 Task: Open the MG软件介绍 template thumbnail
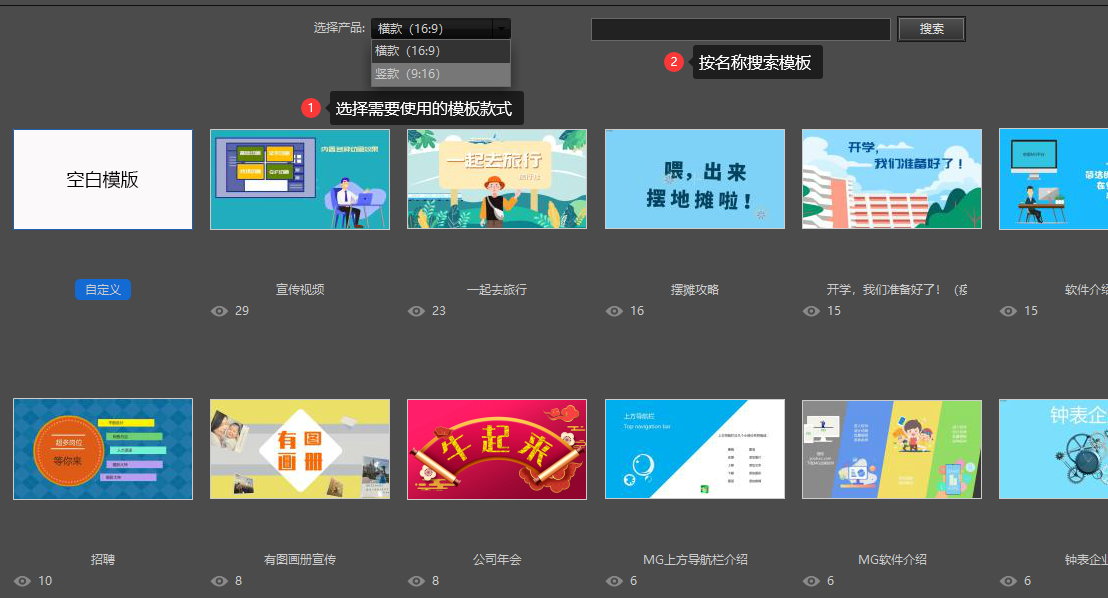pyautogui.click(x=892, y=449)
